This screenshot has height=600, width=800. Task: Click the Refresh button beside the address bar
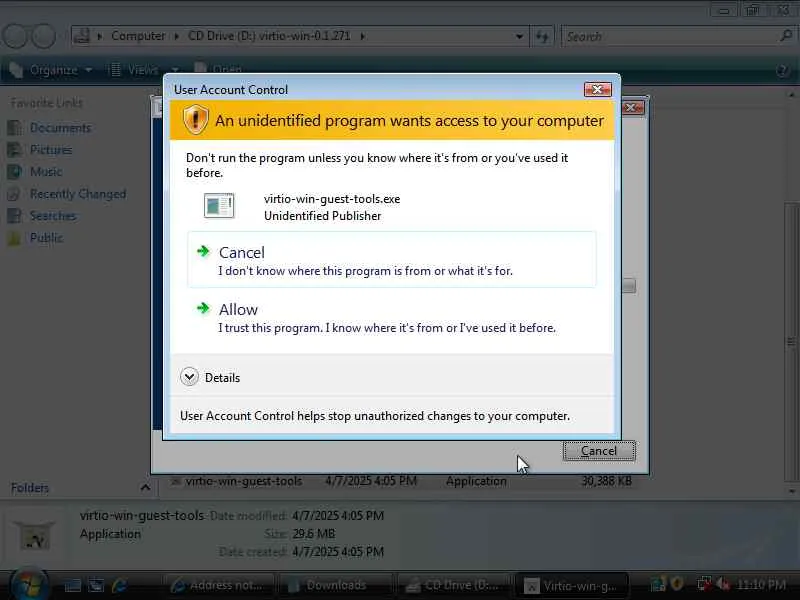point(541,36)
